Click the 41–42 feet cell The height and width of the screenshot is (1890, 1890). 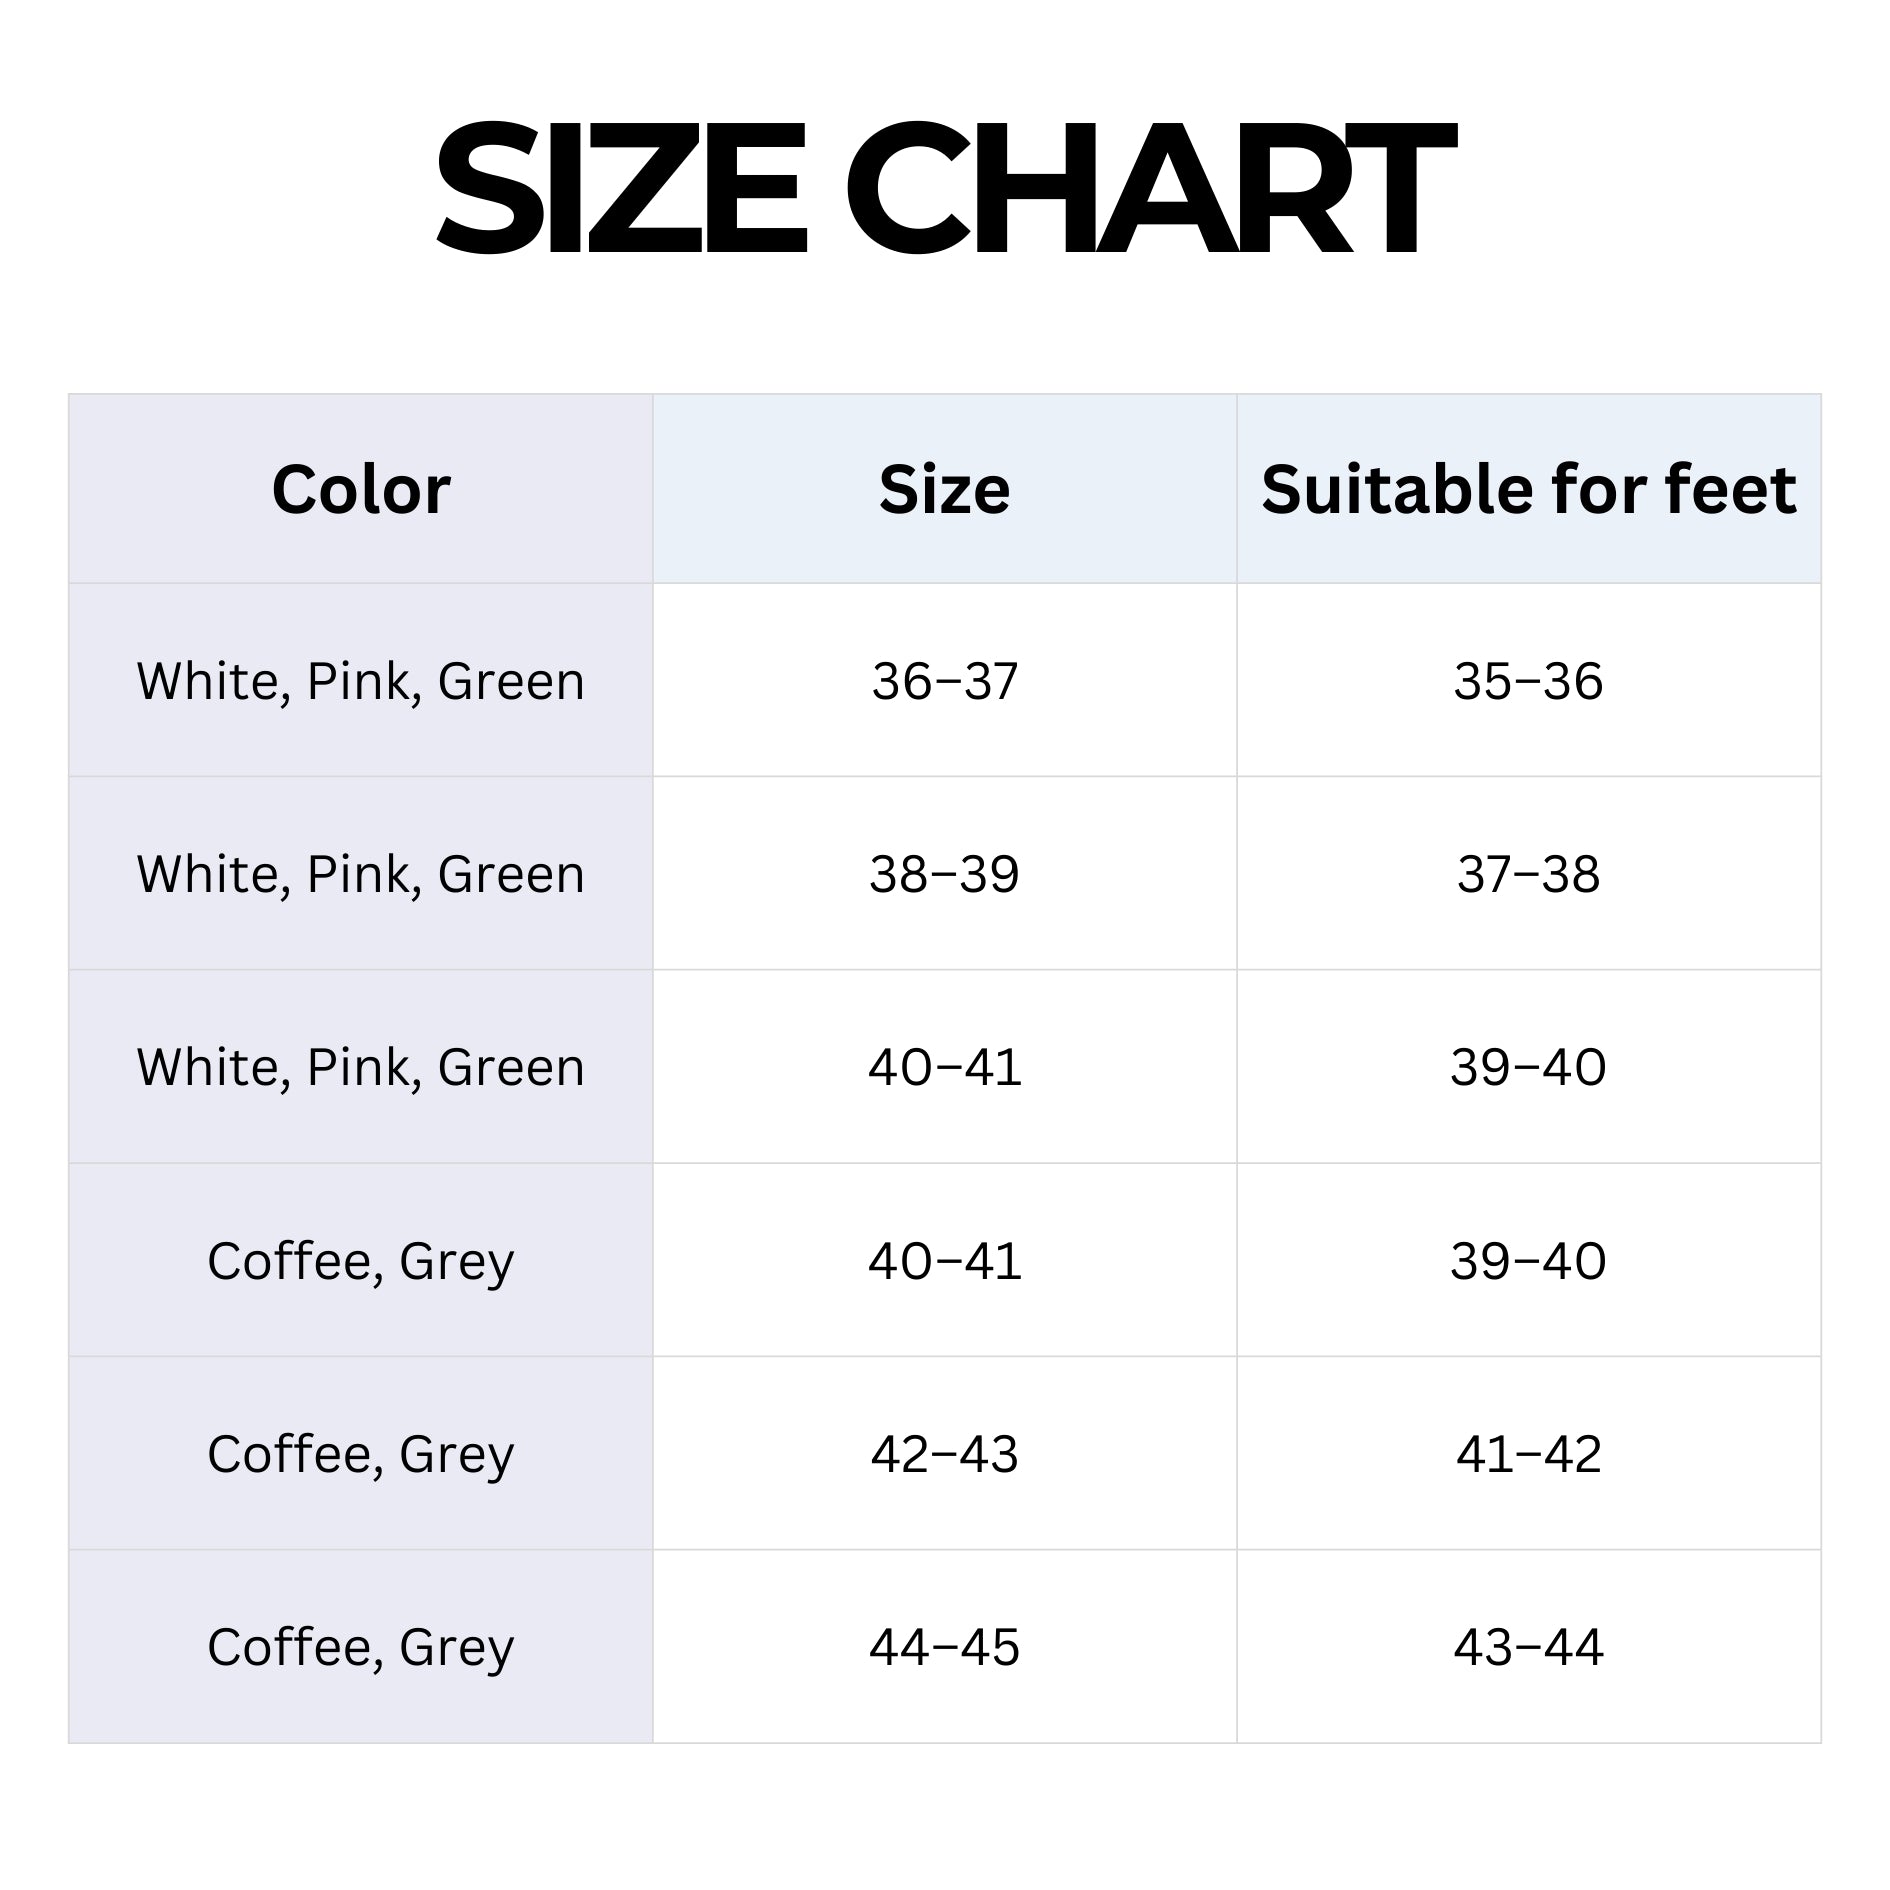(1528, 1453)
